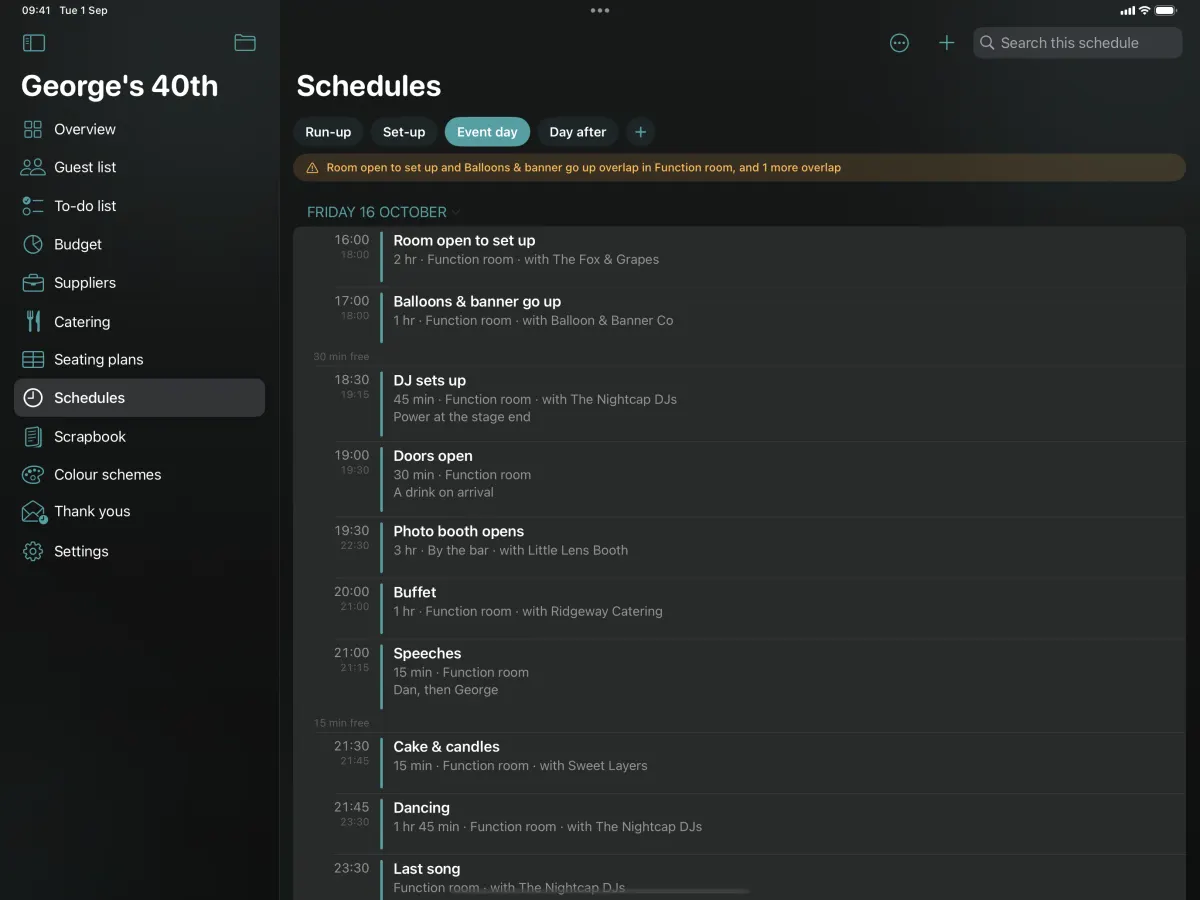The height and width of the screenshot is (900, 1200).
Task: Click the Guest list people icon
Action: click(x=33, y=167)
